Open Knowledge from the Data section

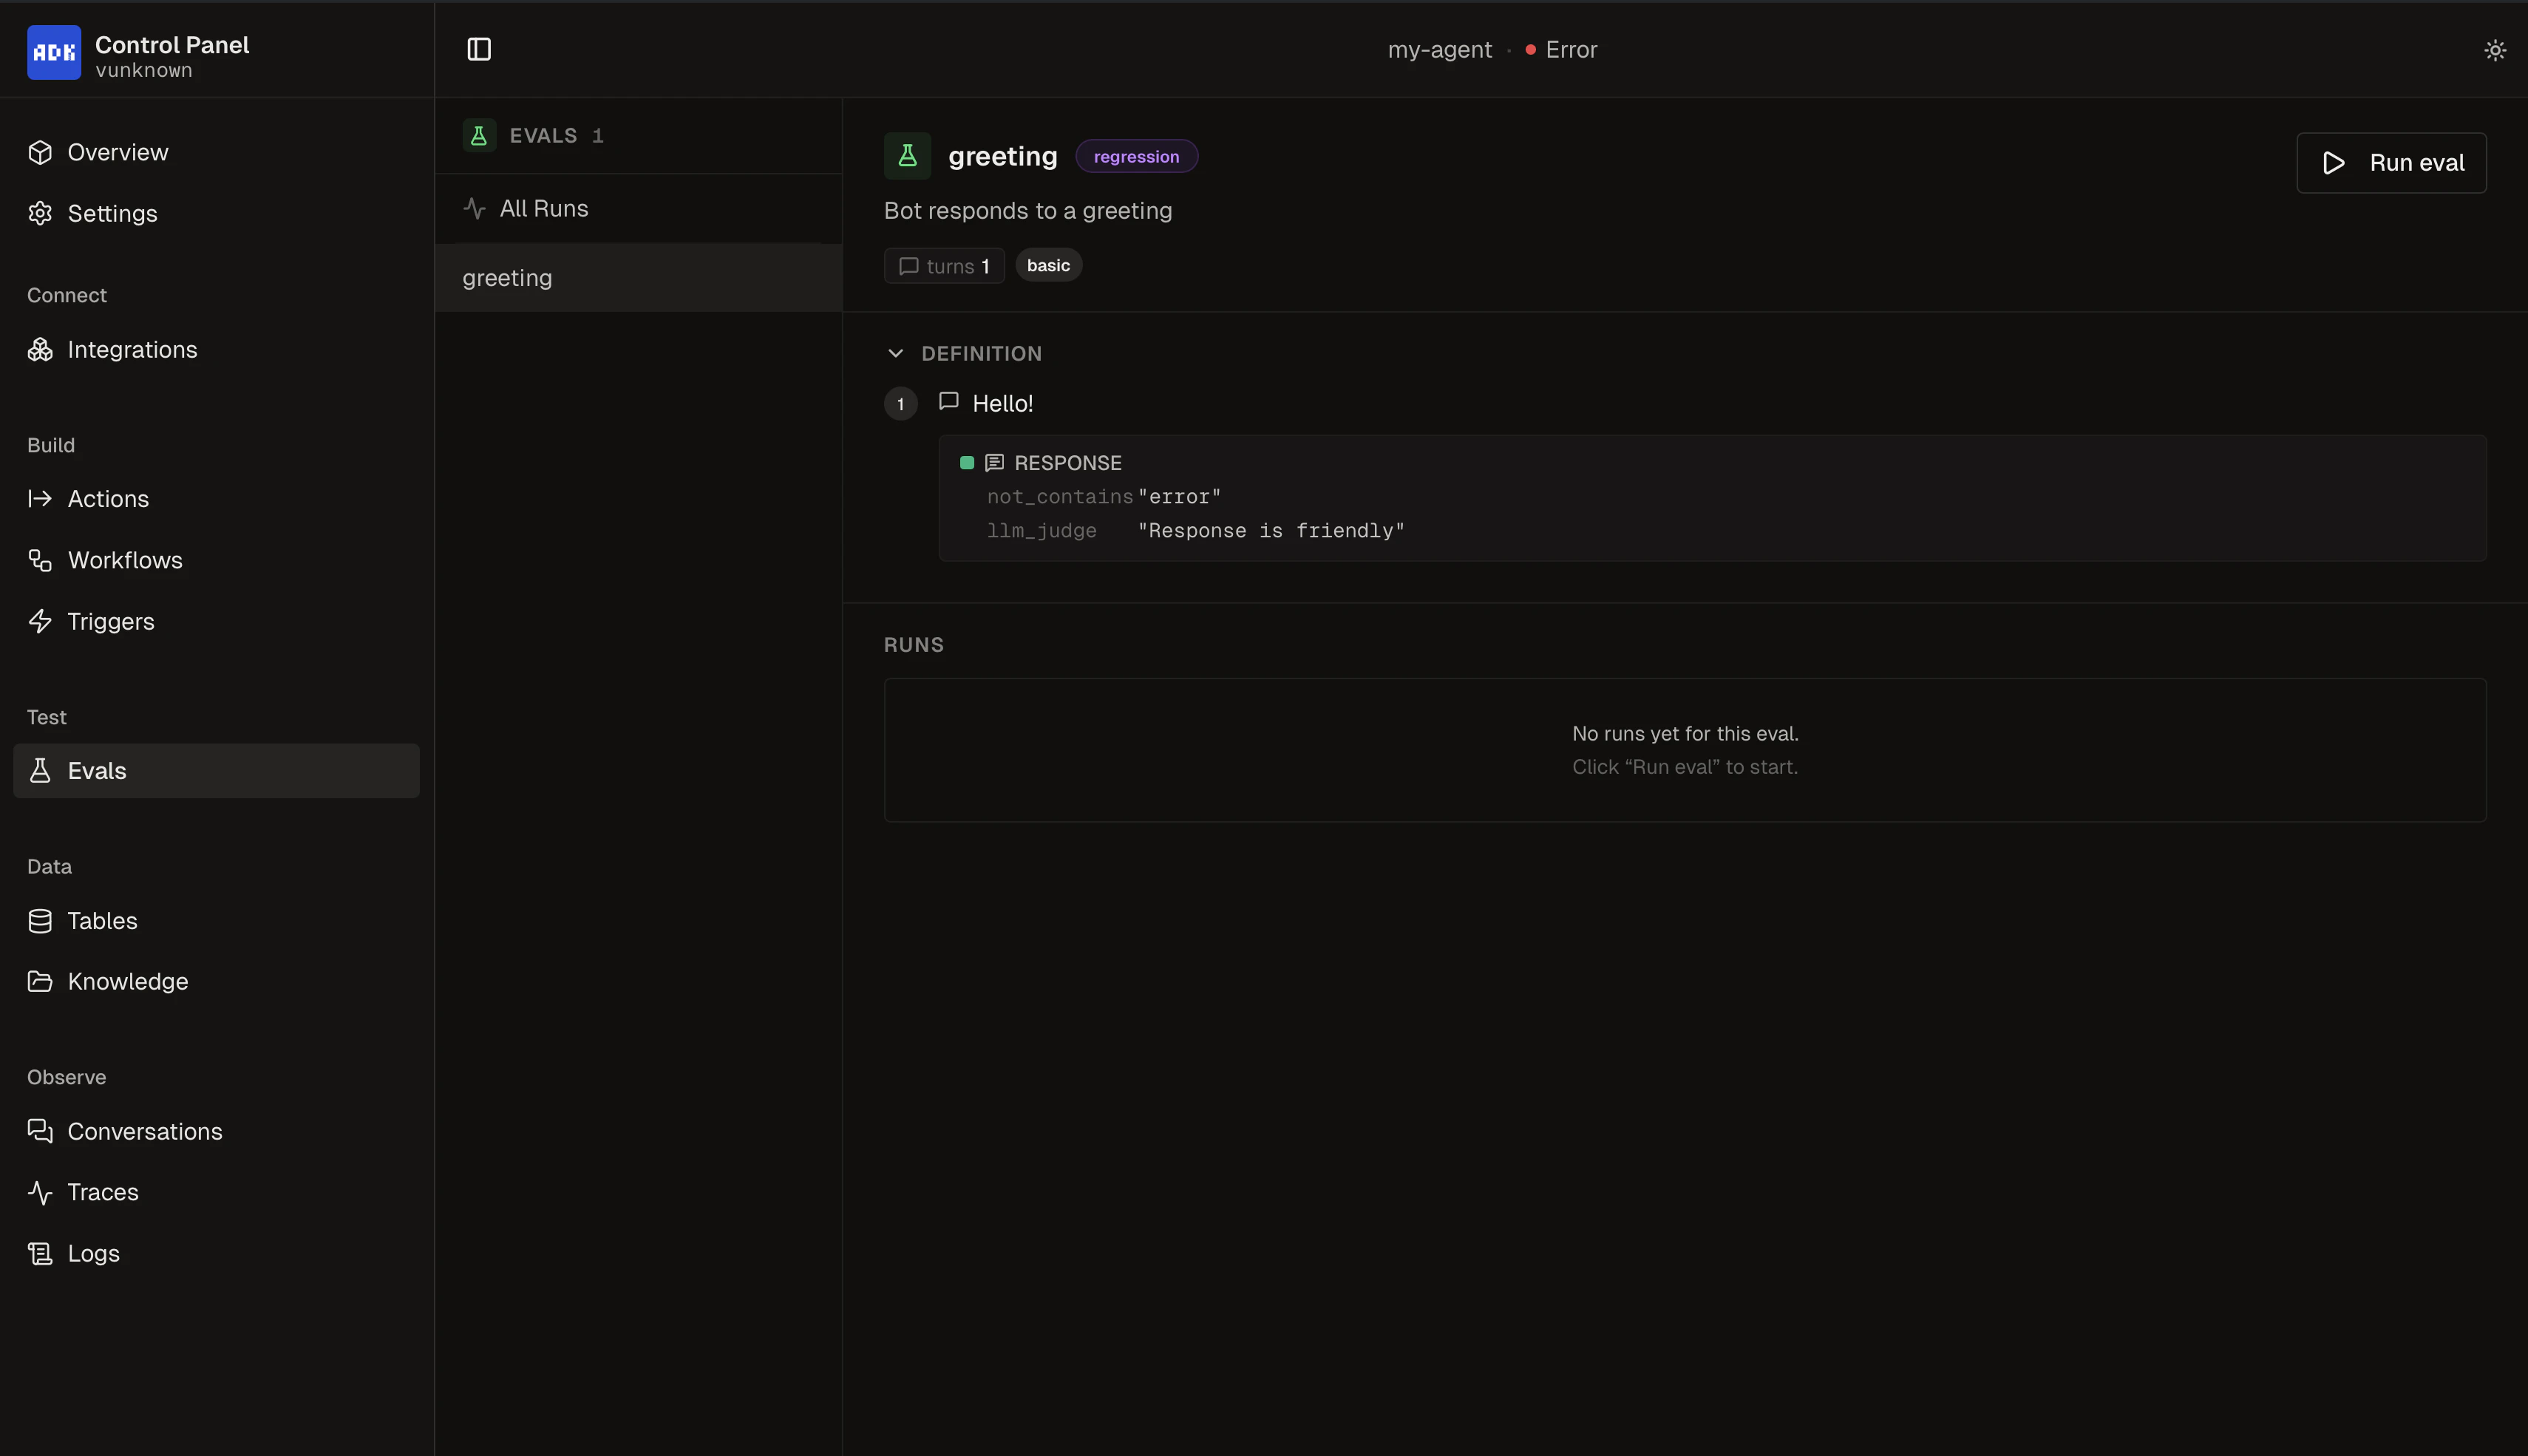click(x=128, y=981)
